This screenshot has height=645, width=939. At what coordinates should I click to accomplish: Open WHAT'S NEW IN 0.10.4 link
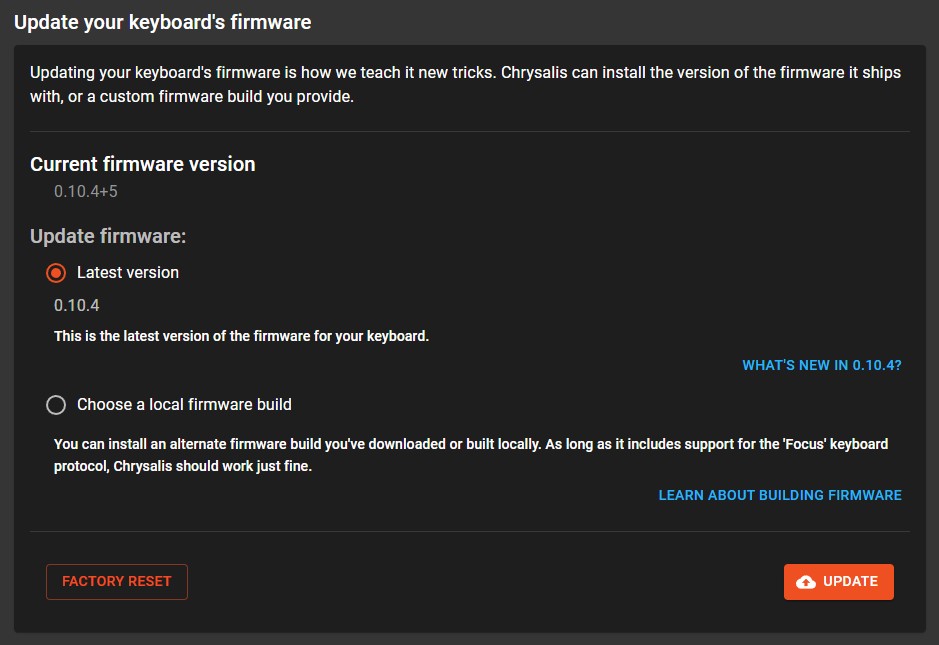pyautogui.click(x=821, y=365)
